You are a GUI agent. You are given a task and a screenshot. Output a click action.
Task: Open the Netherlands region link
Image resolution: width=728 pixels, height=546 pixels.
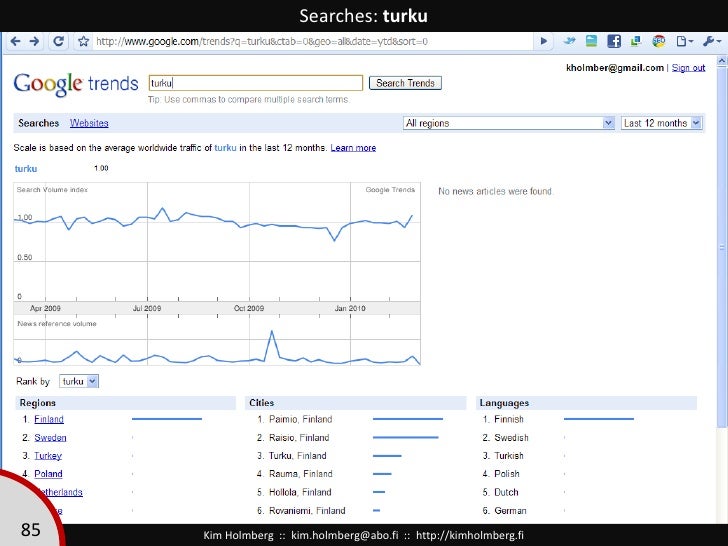click(x=62, y=492)
